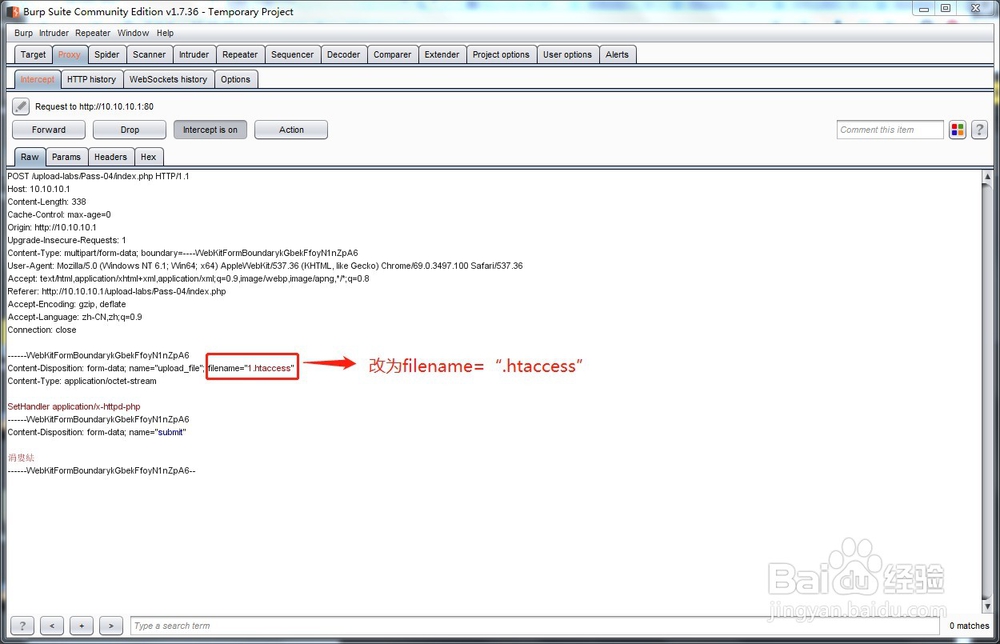1000x644 pixels.
Task: Switch to the Scanner tab
Action: (149, 55)
